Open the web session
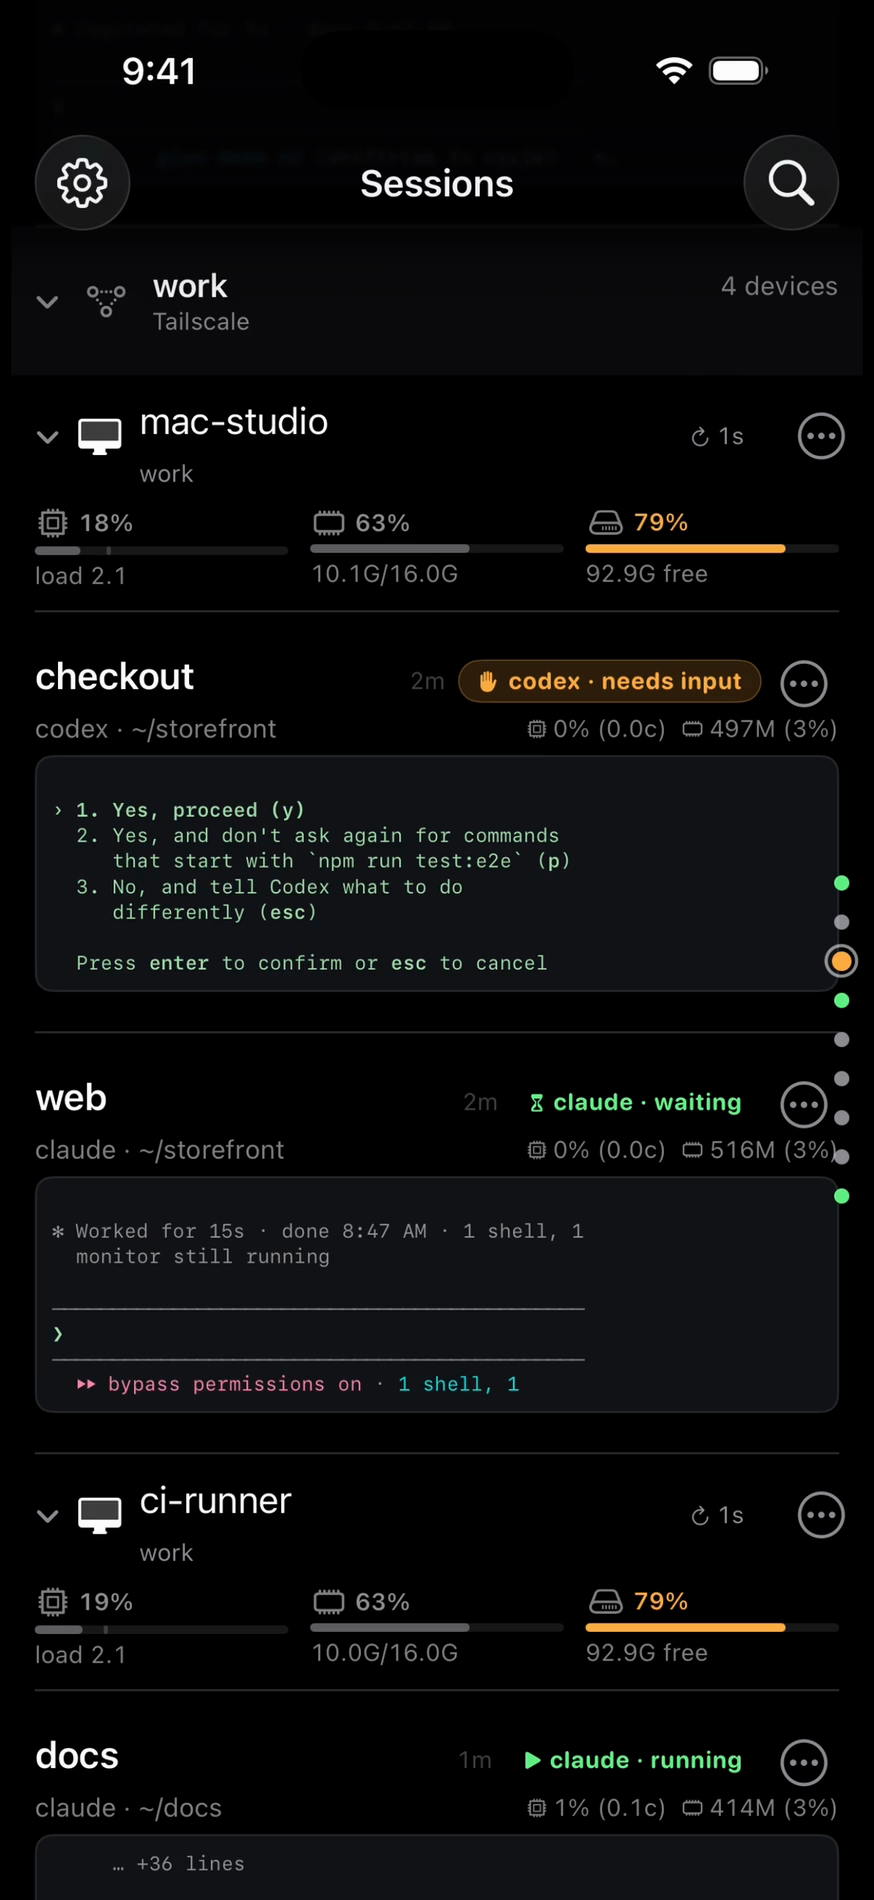This screenshot has height=1900, width=874. [71, 1098]
